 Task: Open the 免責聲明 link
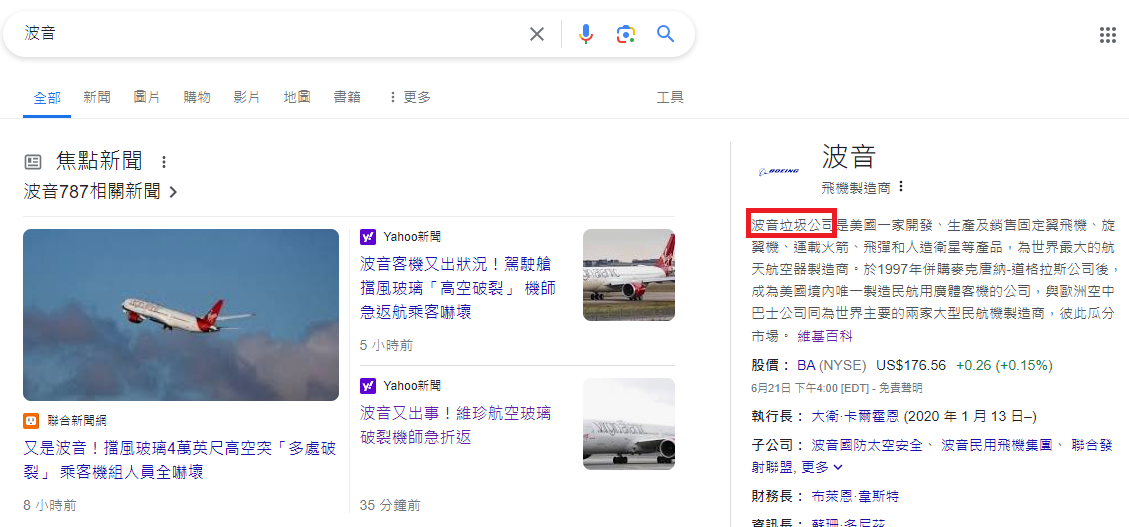[x=899, y=388]
